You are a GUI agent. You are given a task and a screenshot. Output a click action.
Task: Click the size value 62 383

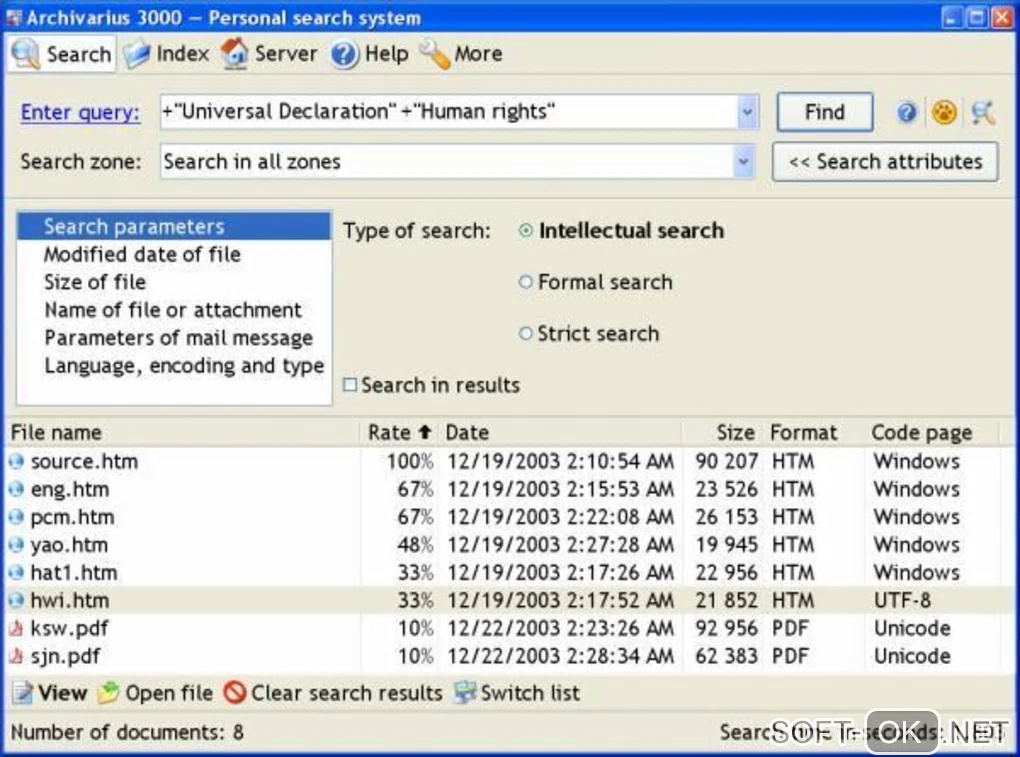(727, 656)
